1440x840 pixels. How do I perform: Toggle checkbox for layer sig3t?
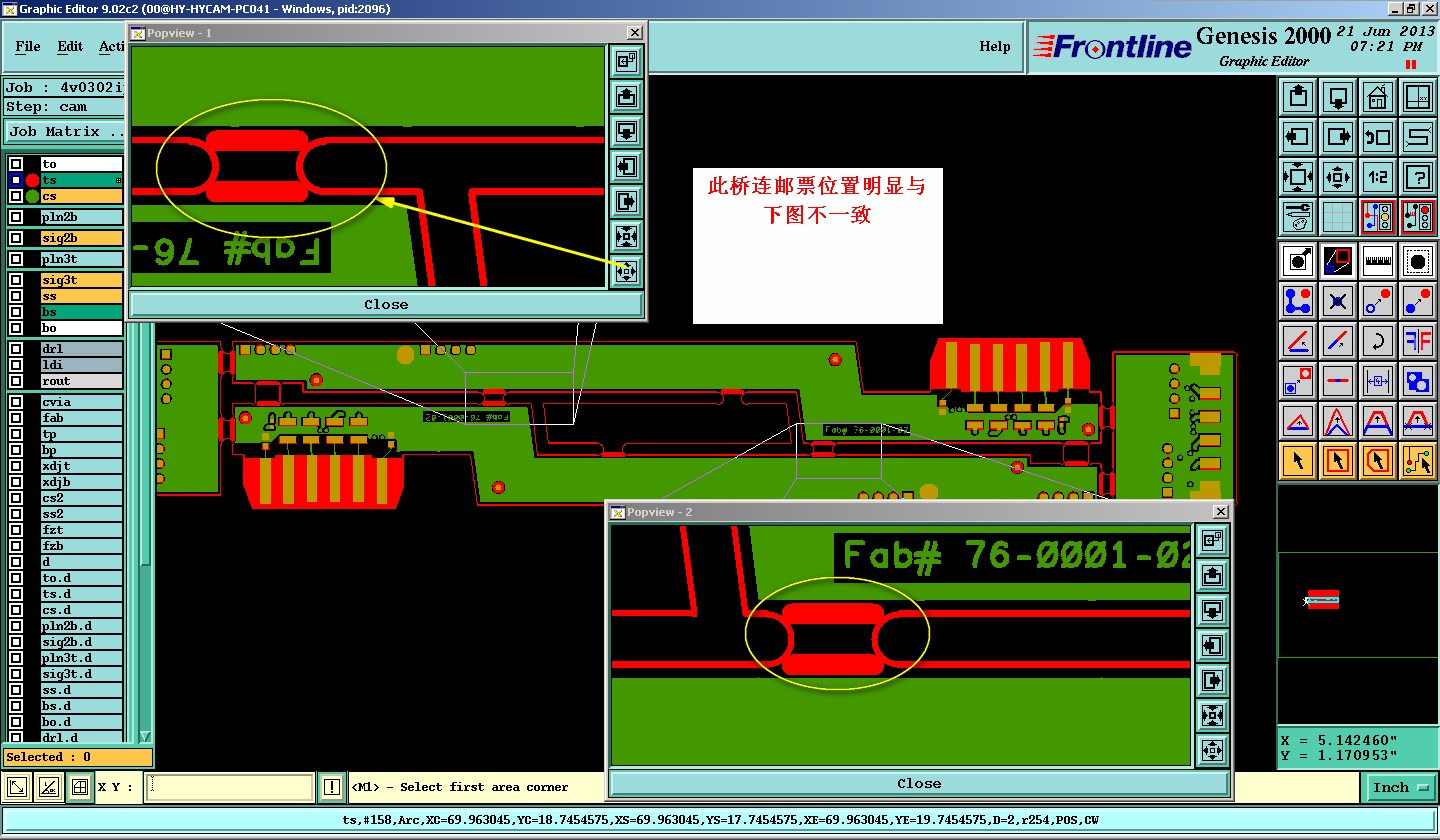(x=16, y=280)
